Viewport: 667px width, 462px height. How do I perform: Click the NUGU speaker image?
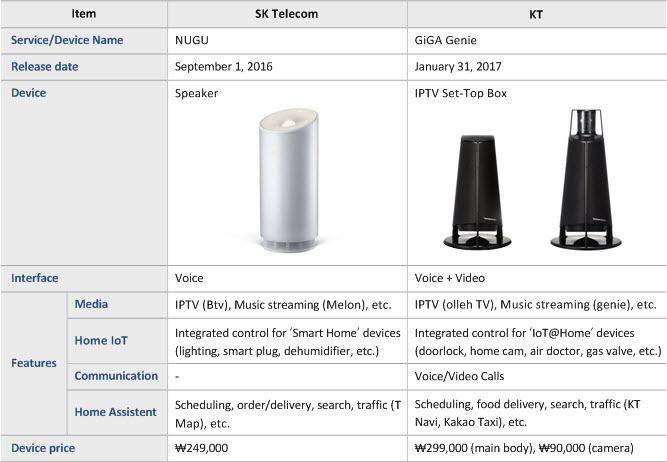tap(288, 180)
